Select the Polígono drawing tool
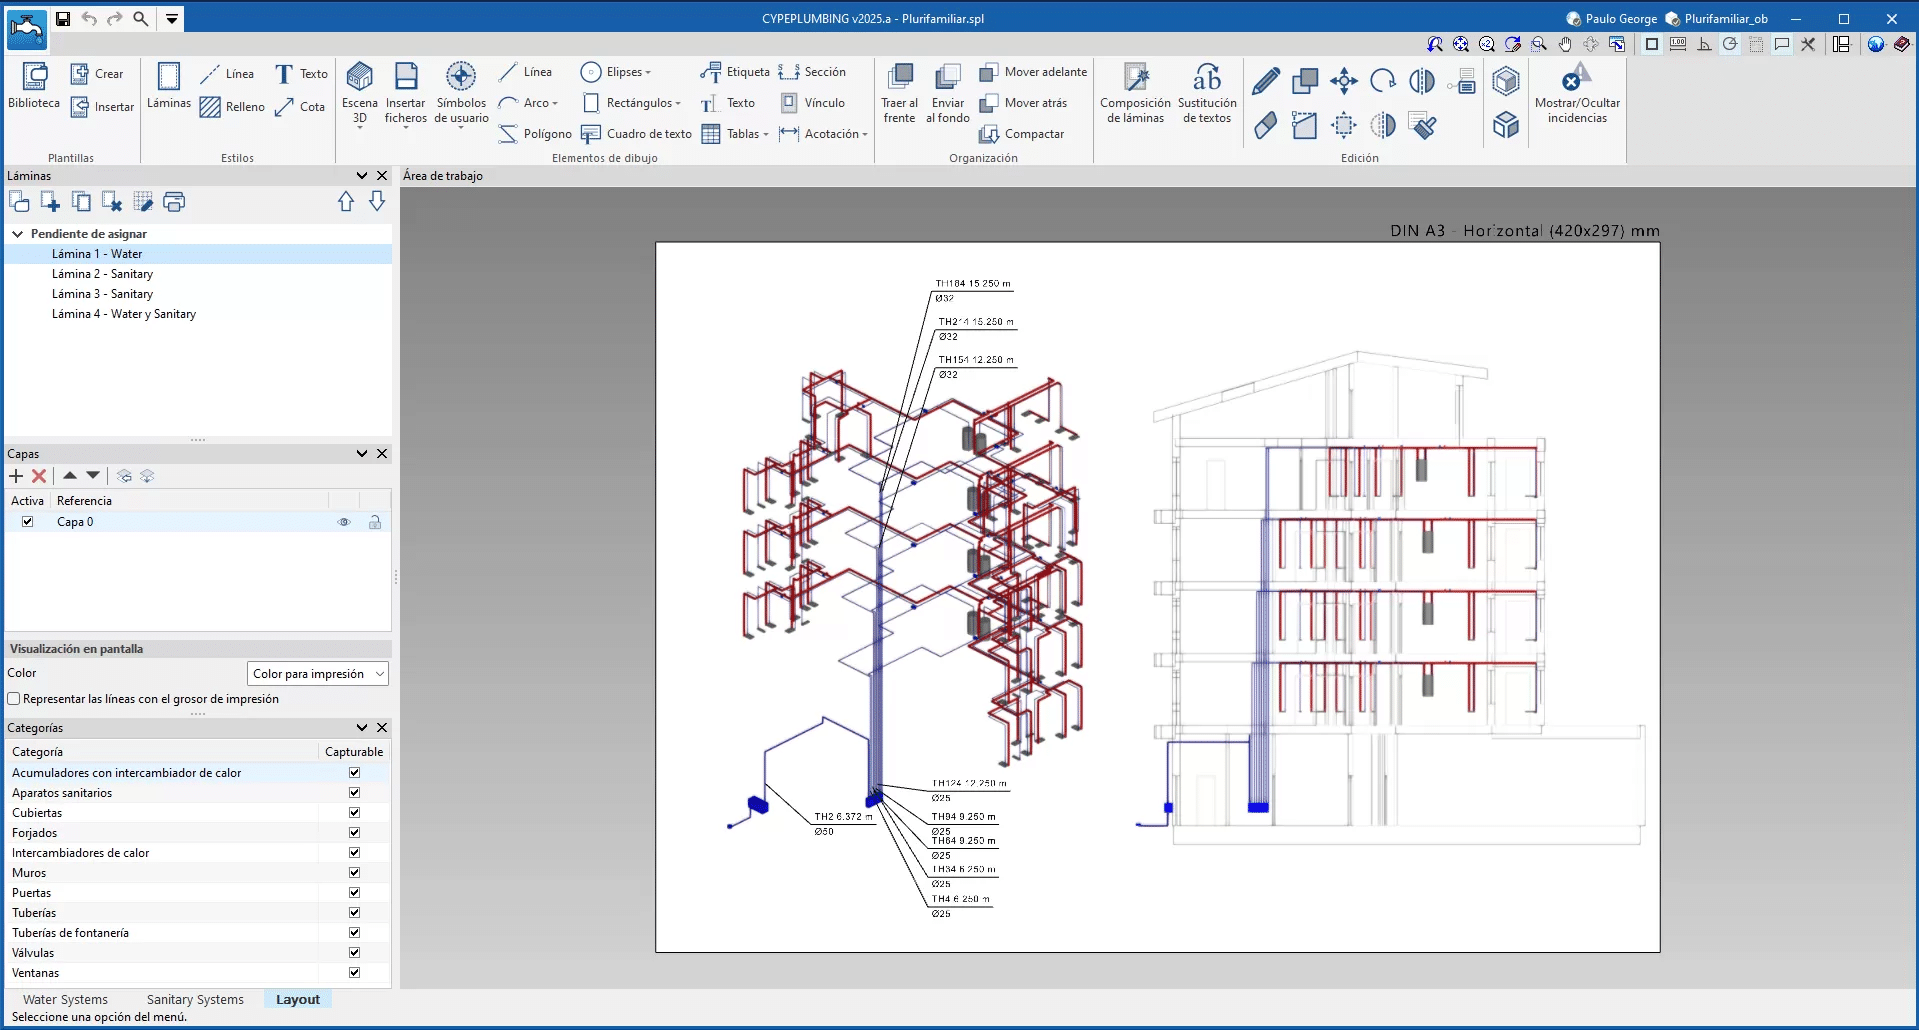The width and height of the screenshot is (1919, 1030). (535, 134)
